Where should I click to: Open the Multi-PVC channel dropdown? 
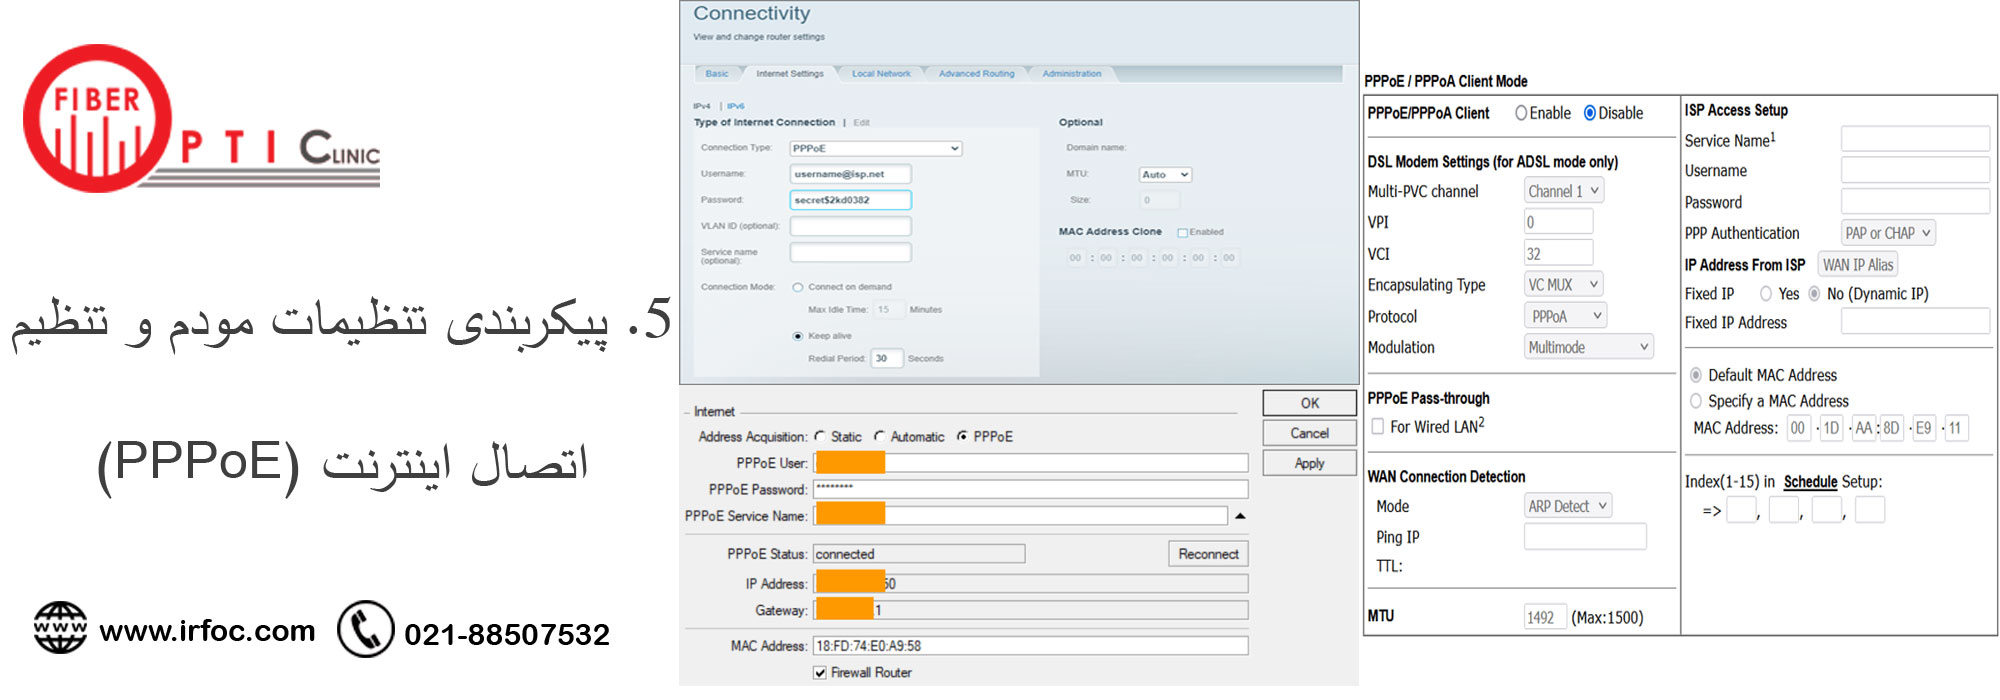tap(1564, 191)
